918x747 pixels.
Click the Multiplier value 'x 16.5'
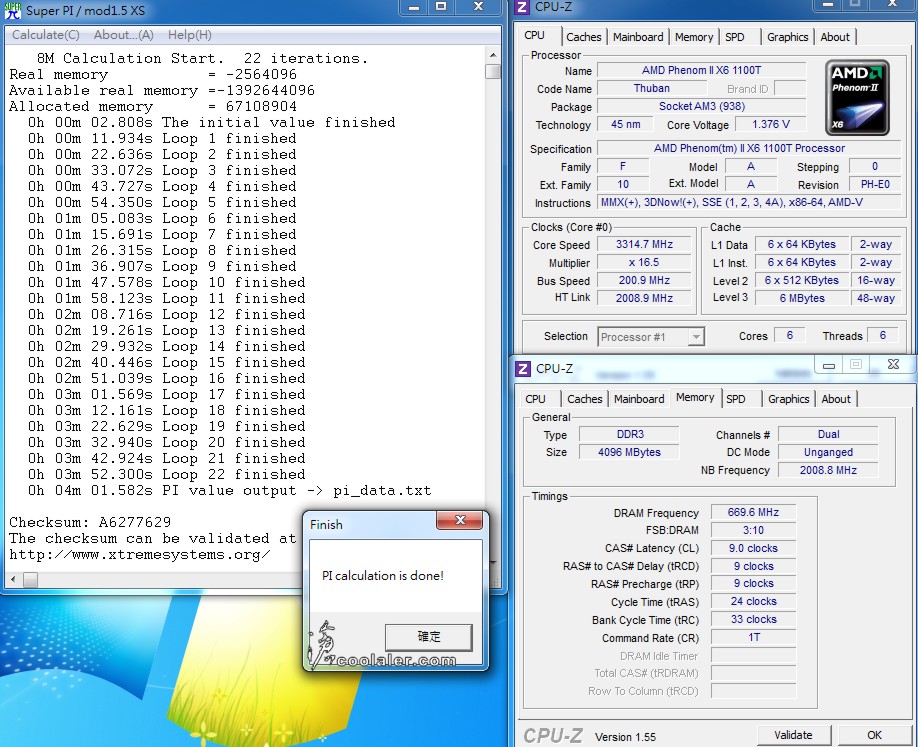point(644,263)
